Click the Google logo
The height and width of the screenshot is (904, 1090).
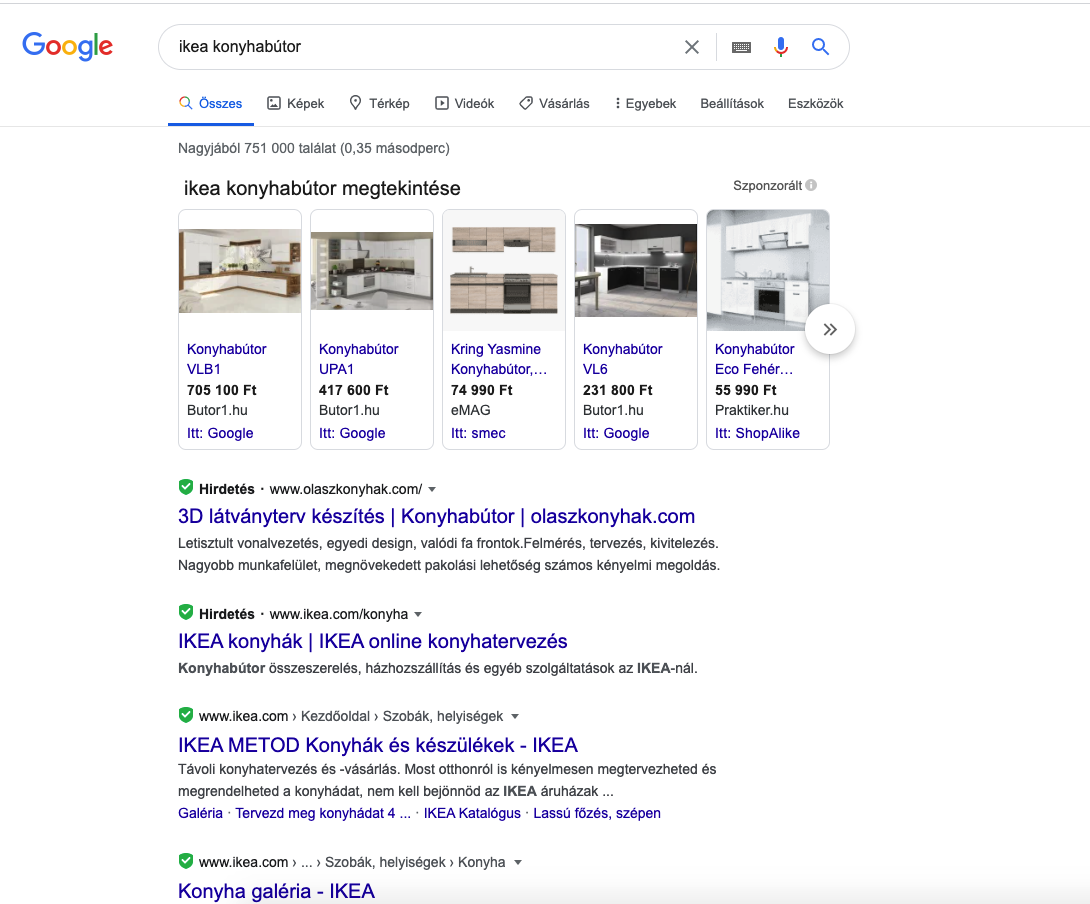tap(67, 46)
